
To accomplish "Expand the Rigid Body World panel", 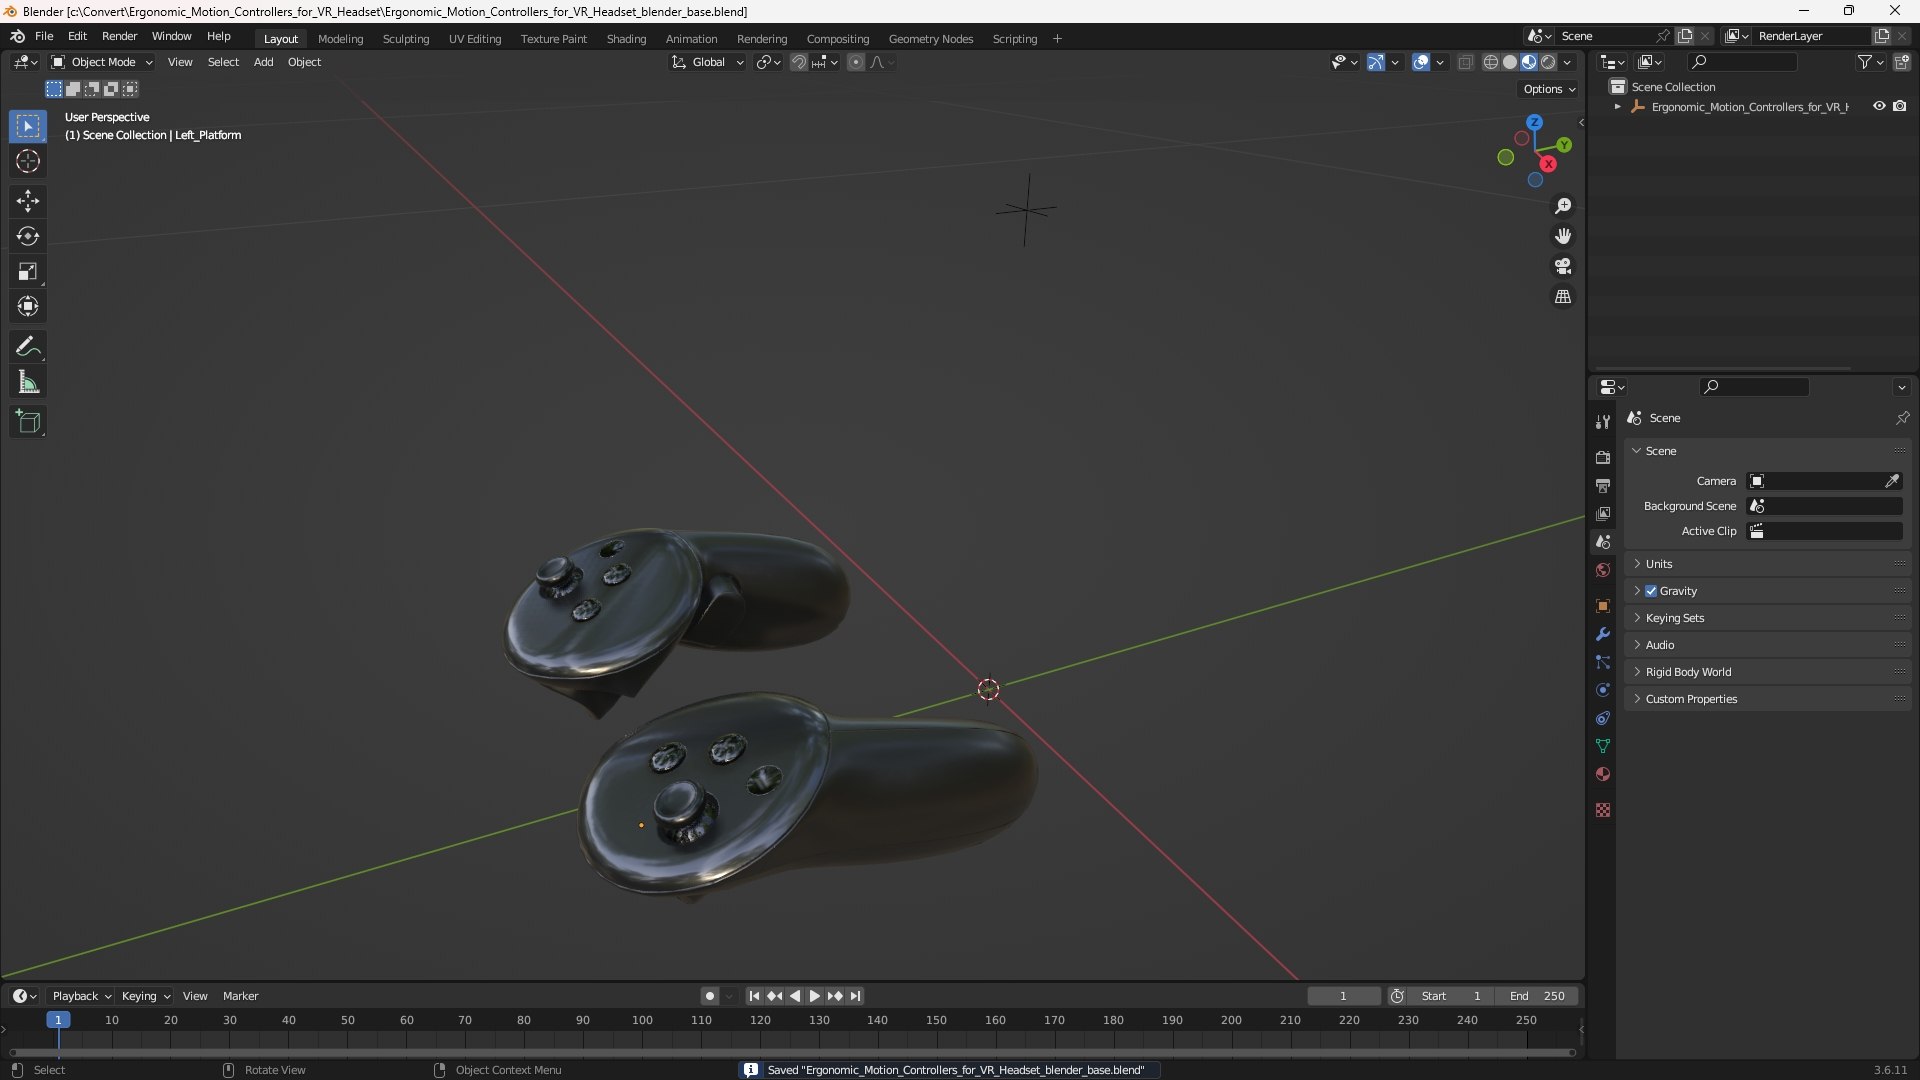I will (1767, 672).
